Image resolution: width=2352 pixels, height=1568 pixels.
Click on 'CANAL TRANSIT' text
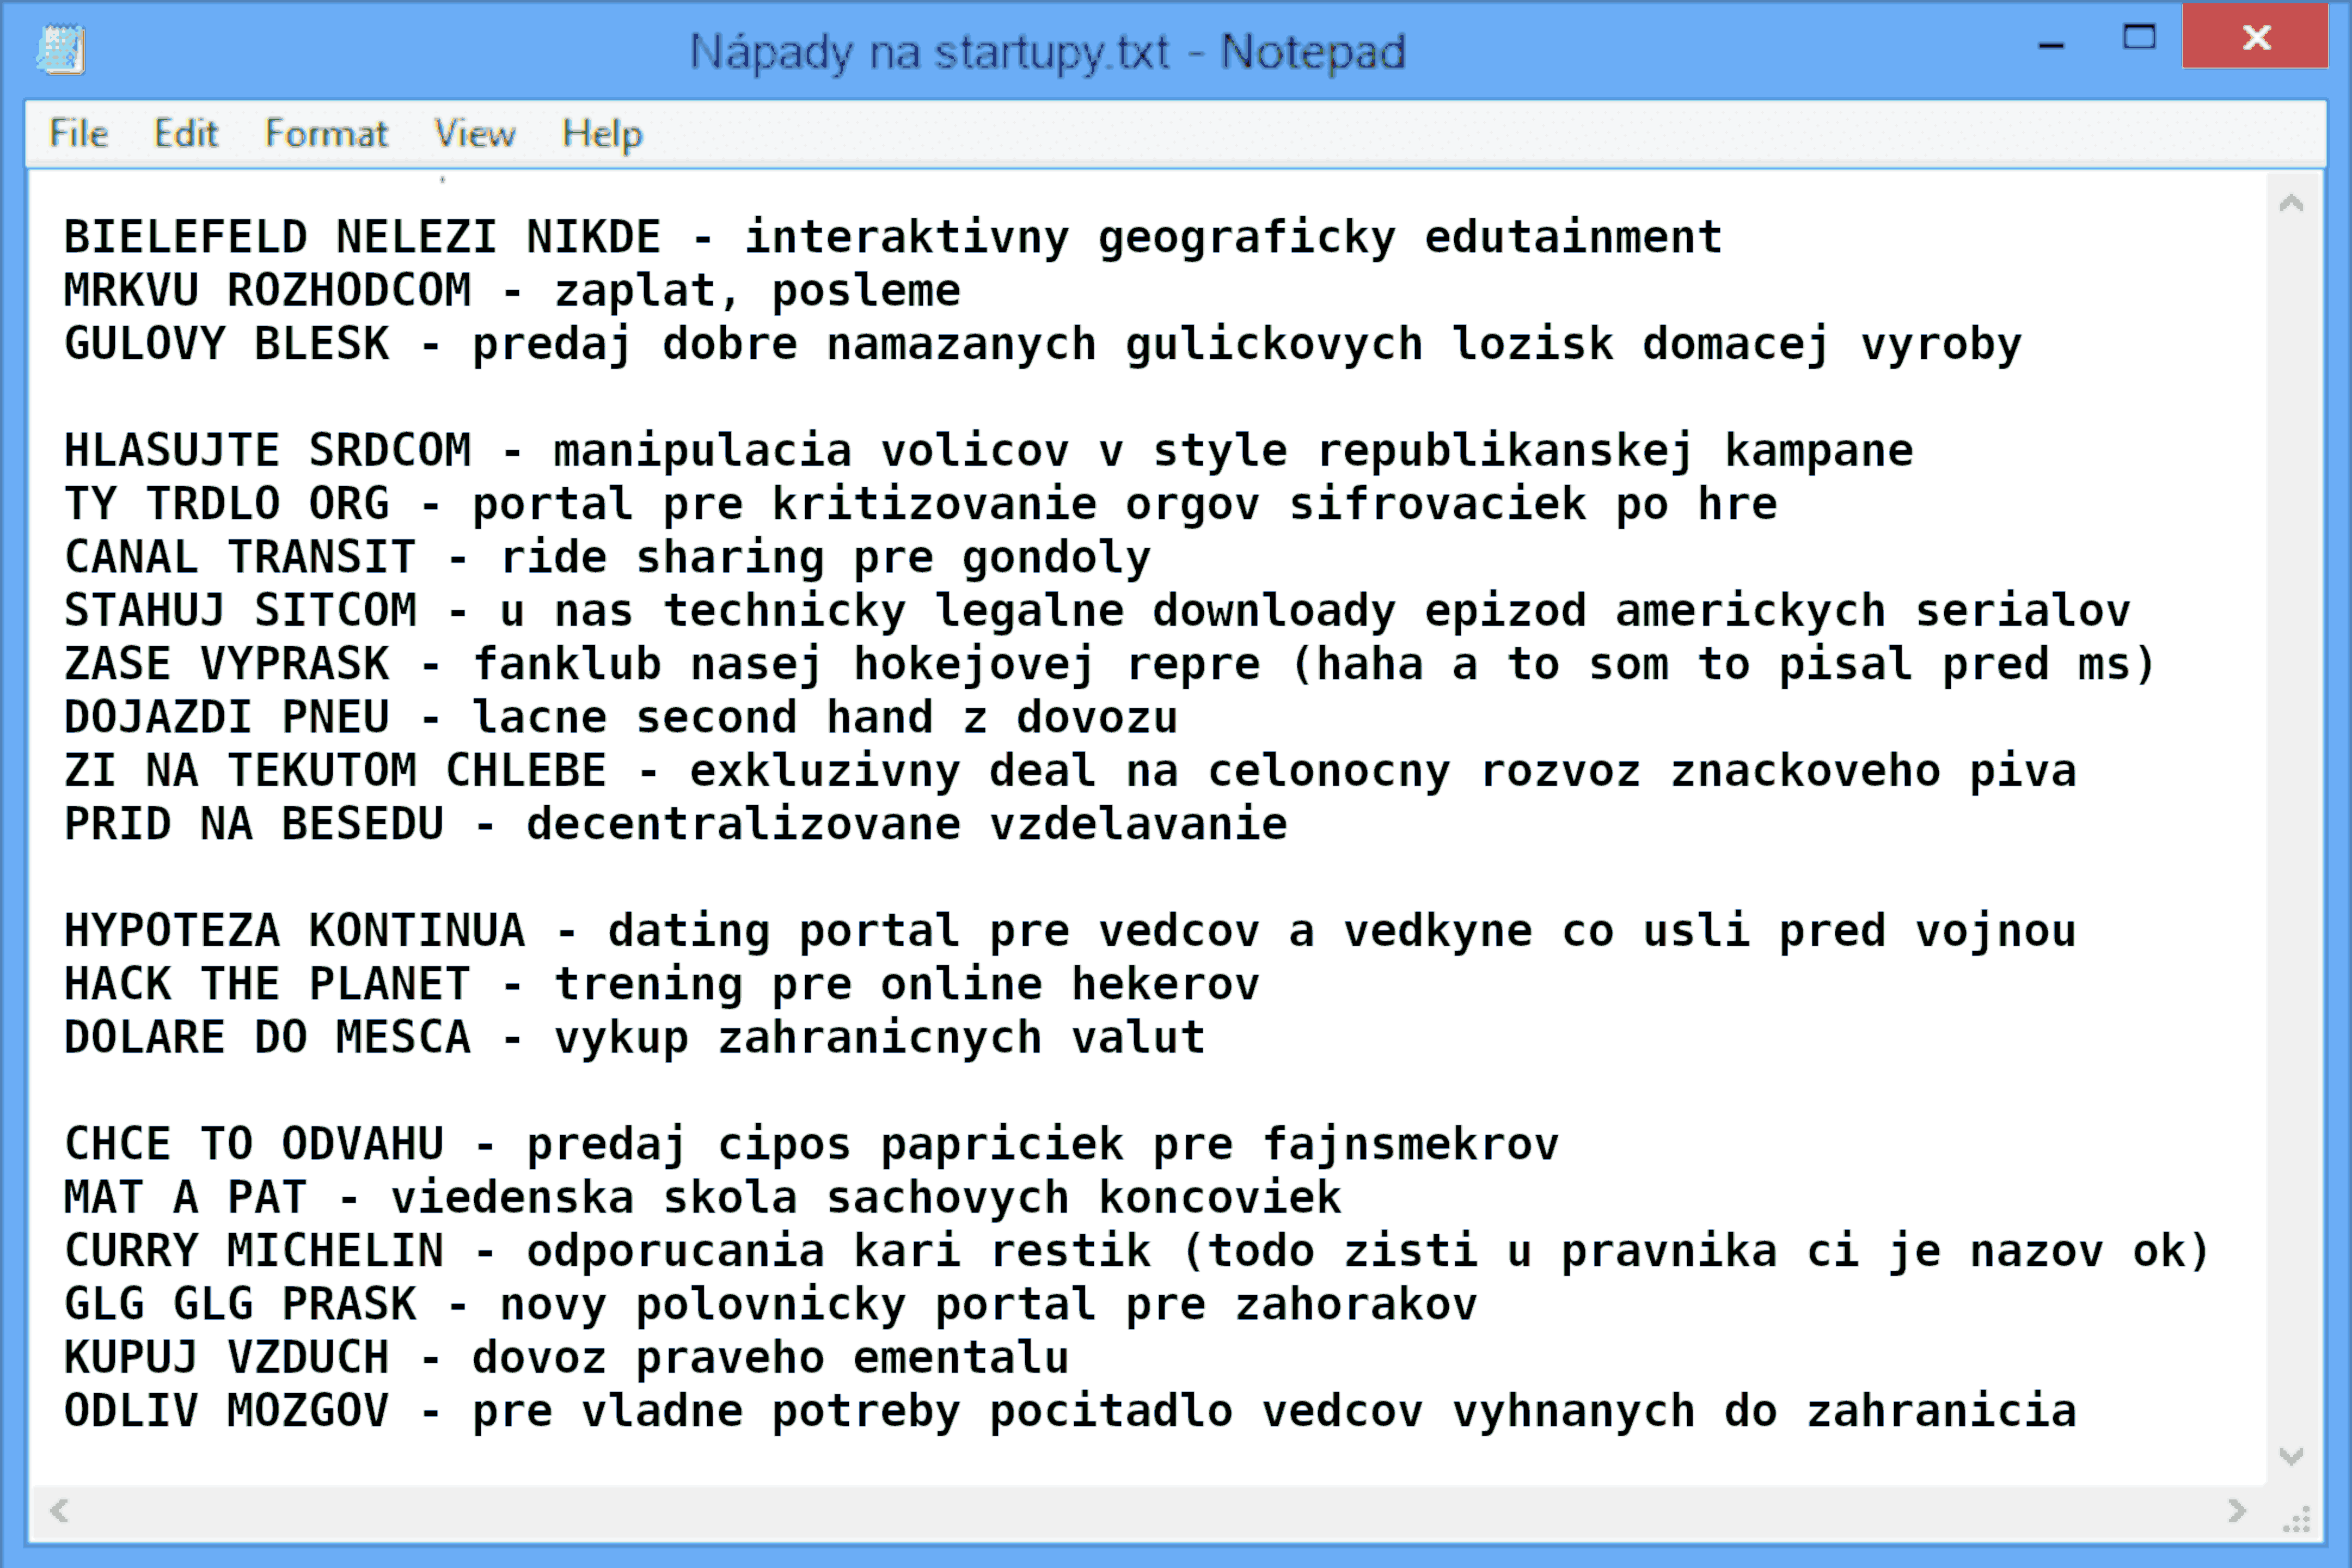click(x=239, y=557)
